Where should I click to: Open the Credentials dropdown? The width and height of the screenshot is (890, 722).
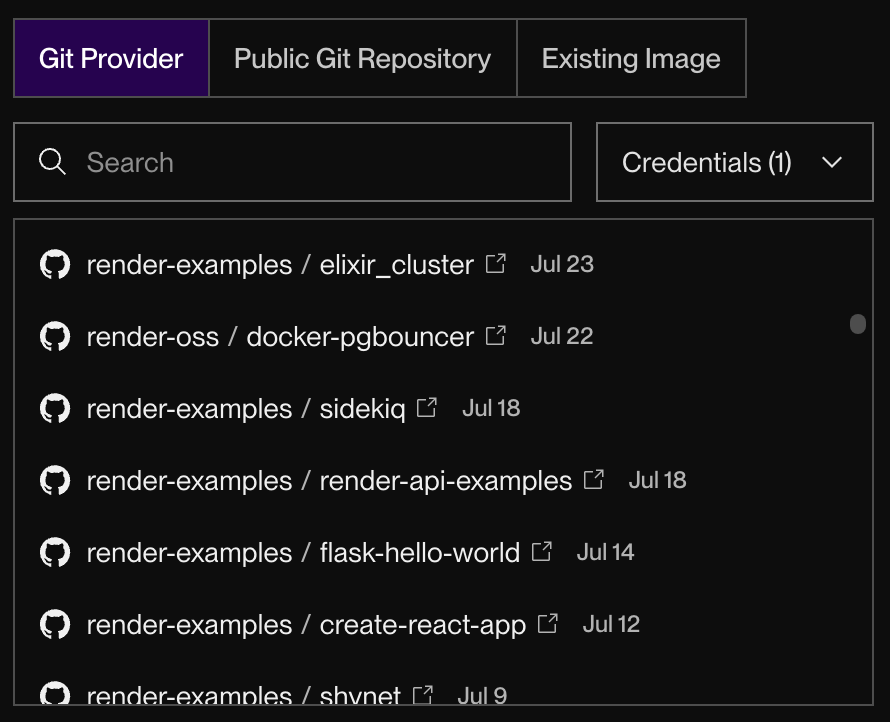[734, 161]
